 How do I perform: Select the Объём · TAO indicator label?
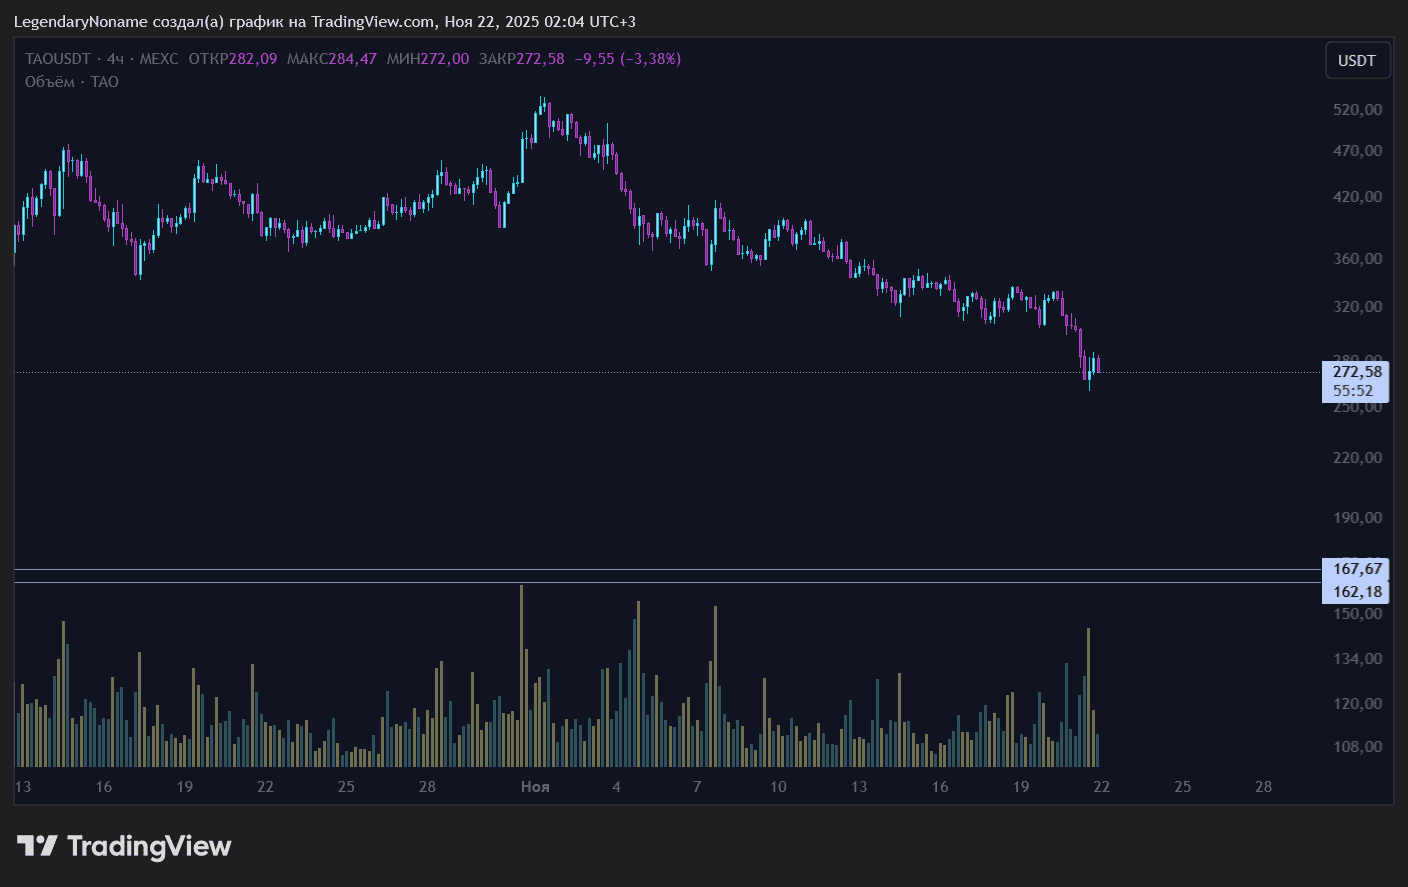pyautogui.click(x=72, y=82)
